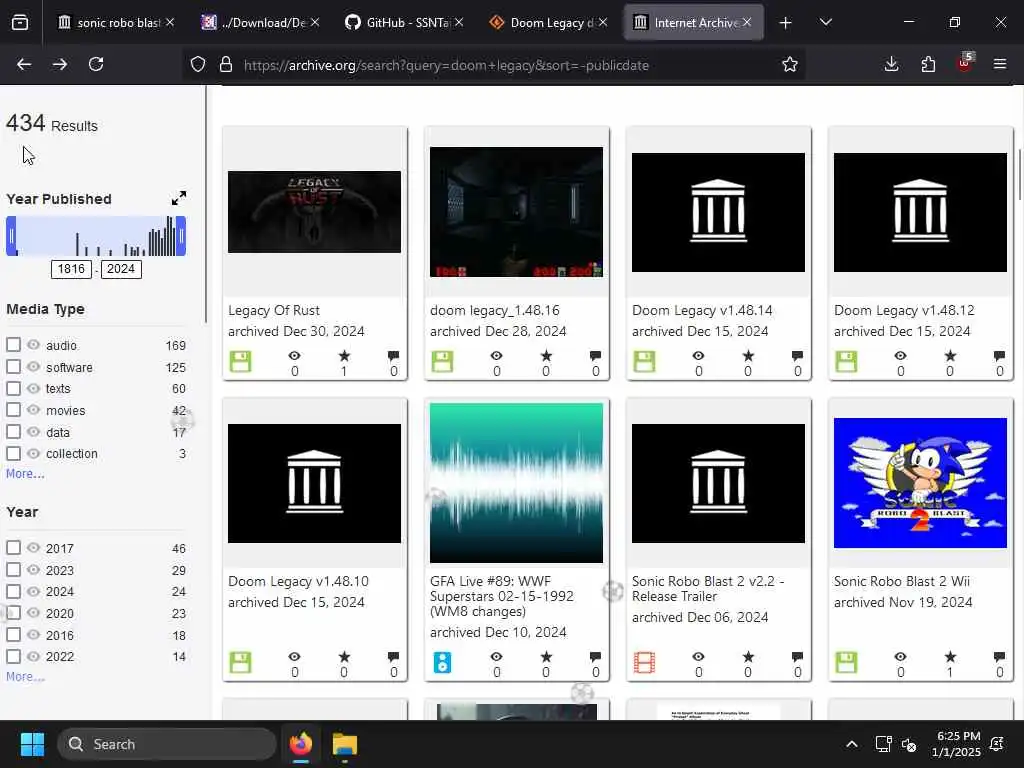Close the Doom Legacy tab
The width and height of the screenshot is (1024, 768).
point(603,23)
